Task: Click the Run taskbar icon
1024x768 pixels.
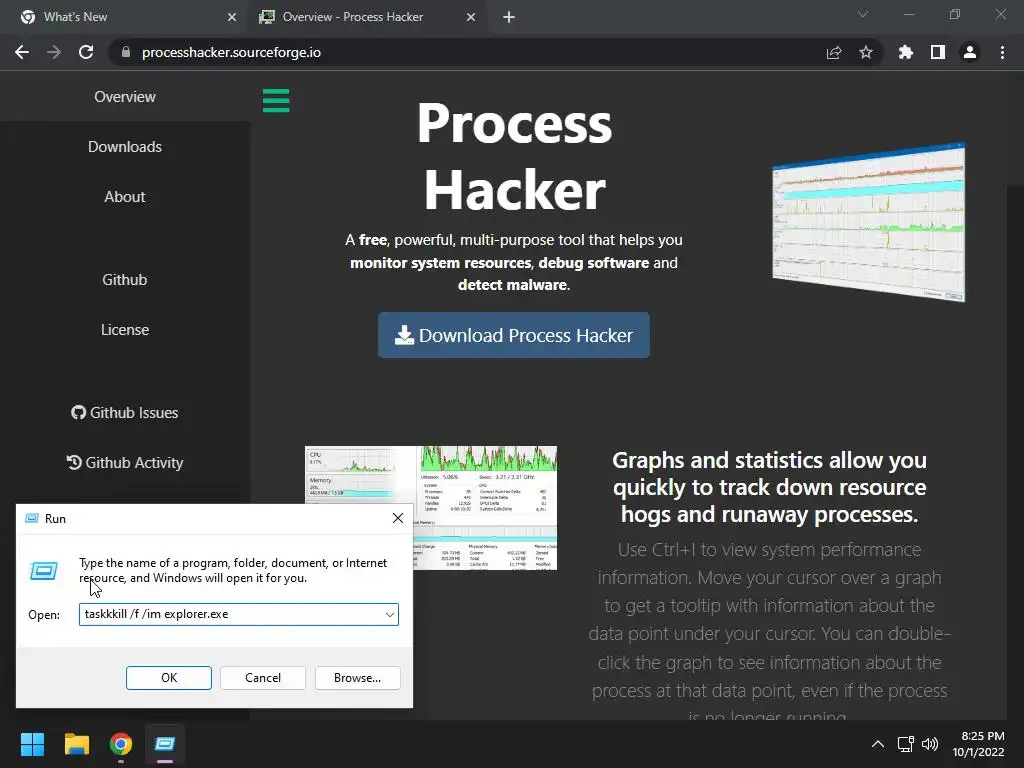Action: pos(165,744)
